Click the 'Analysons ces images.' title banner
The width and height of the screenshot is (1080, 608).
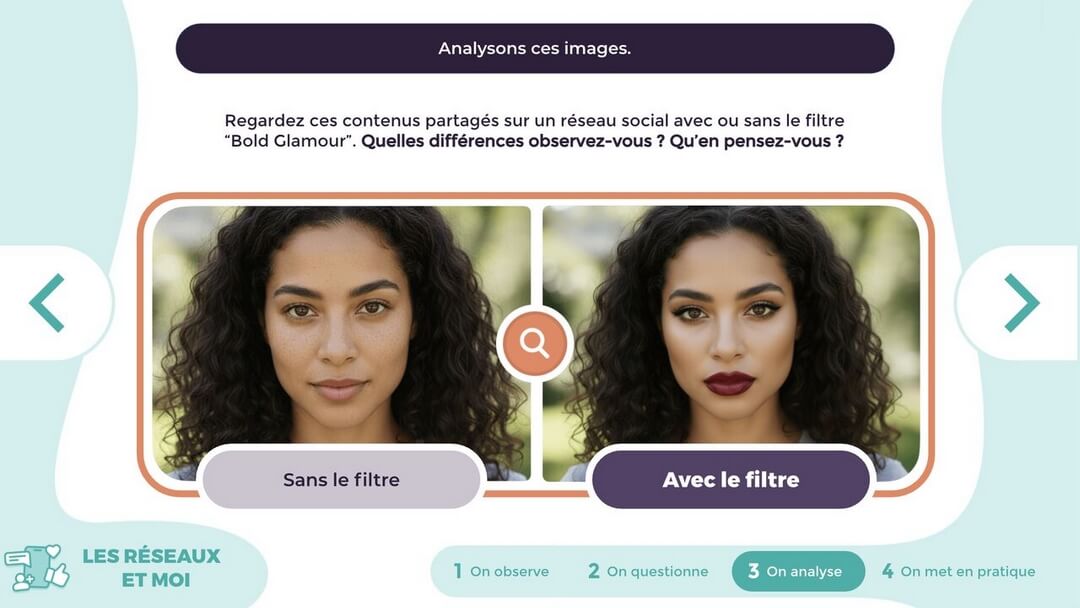[534, 48]
